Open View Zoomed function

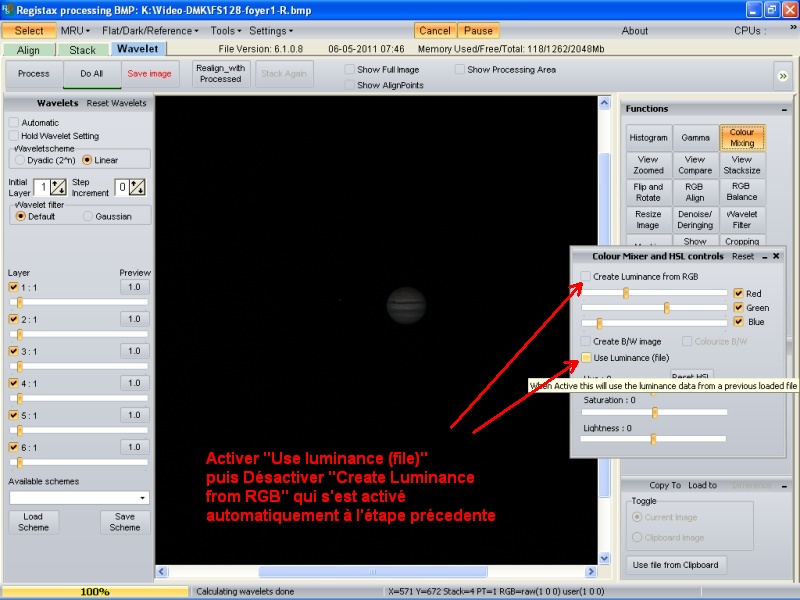pos(648,165)
